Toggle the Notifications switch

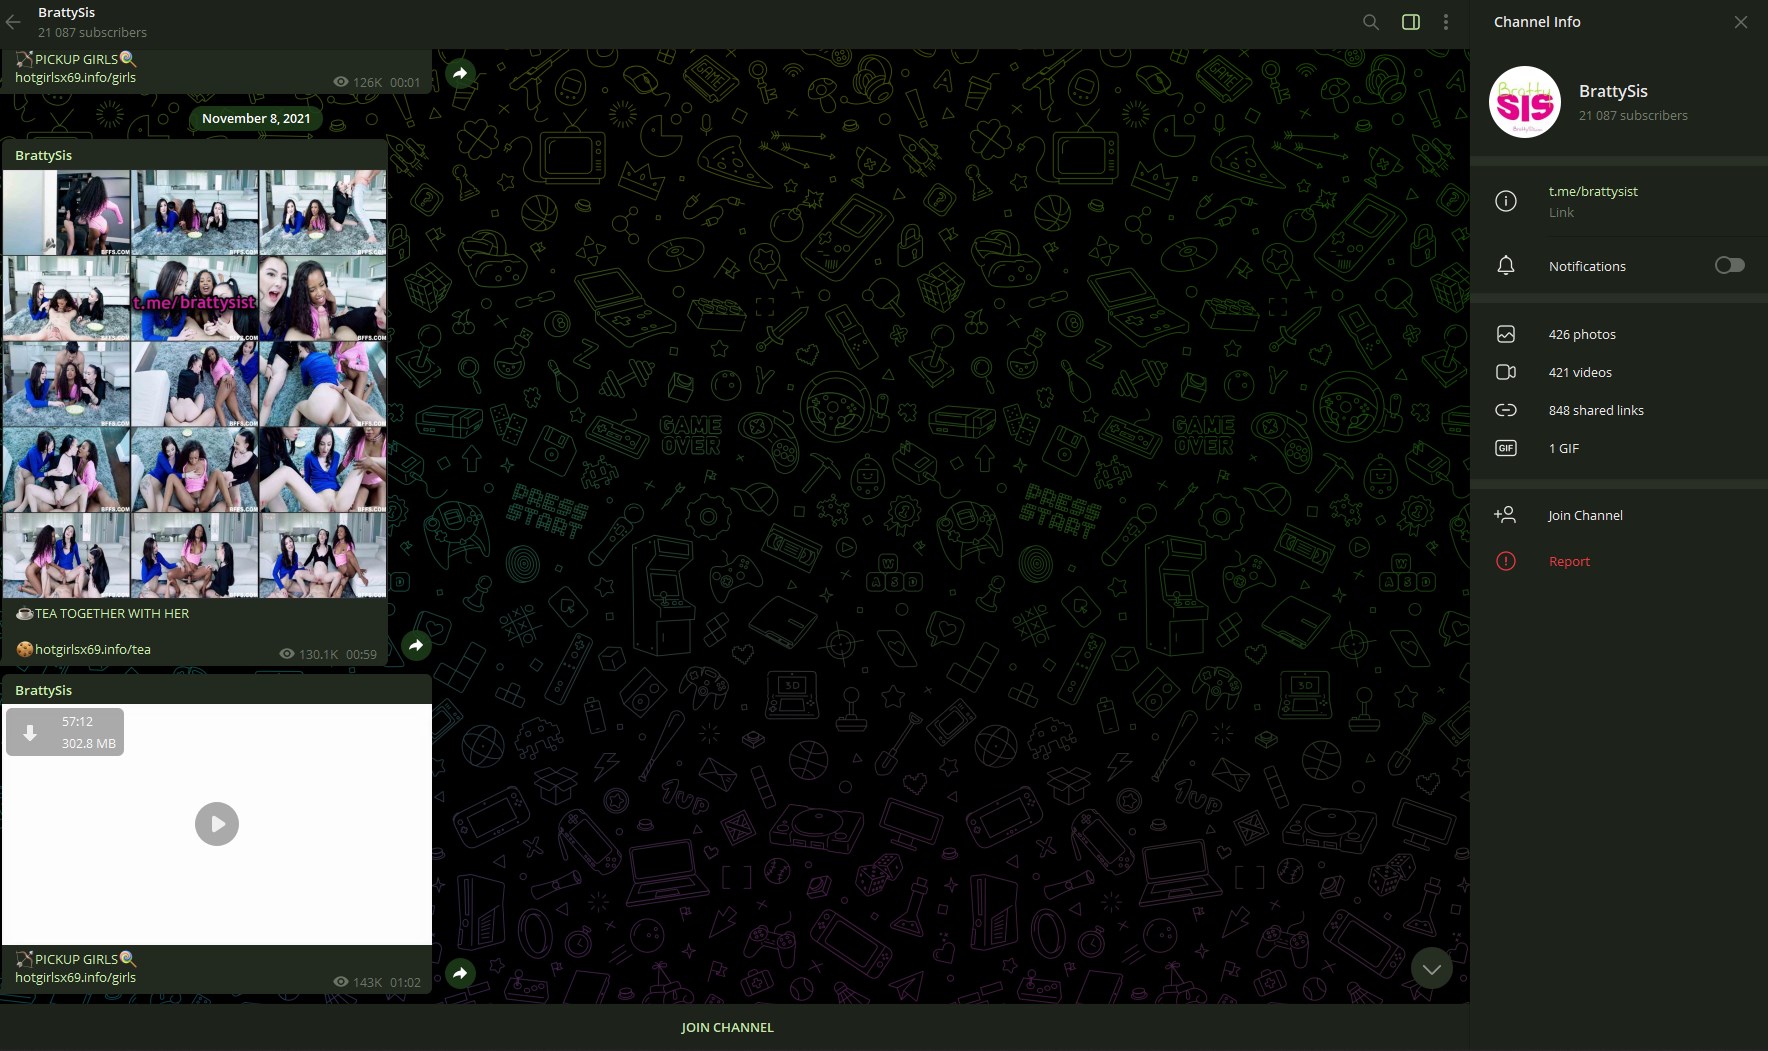click(x=1729, y=265)
